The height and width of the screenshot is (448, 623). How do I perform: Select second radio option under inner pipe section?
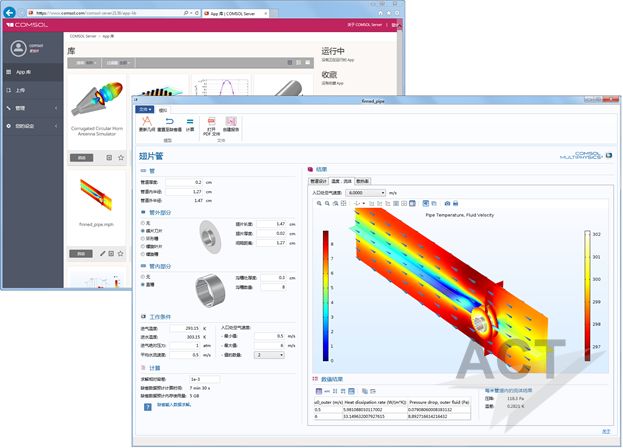point(143,285)
